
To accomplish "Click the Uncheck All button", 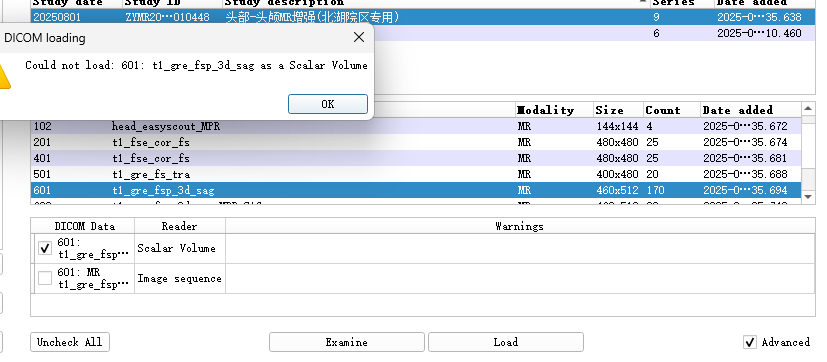I will tap(70, 342).
